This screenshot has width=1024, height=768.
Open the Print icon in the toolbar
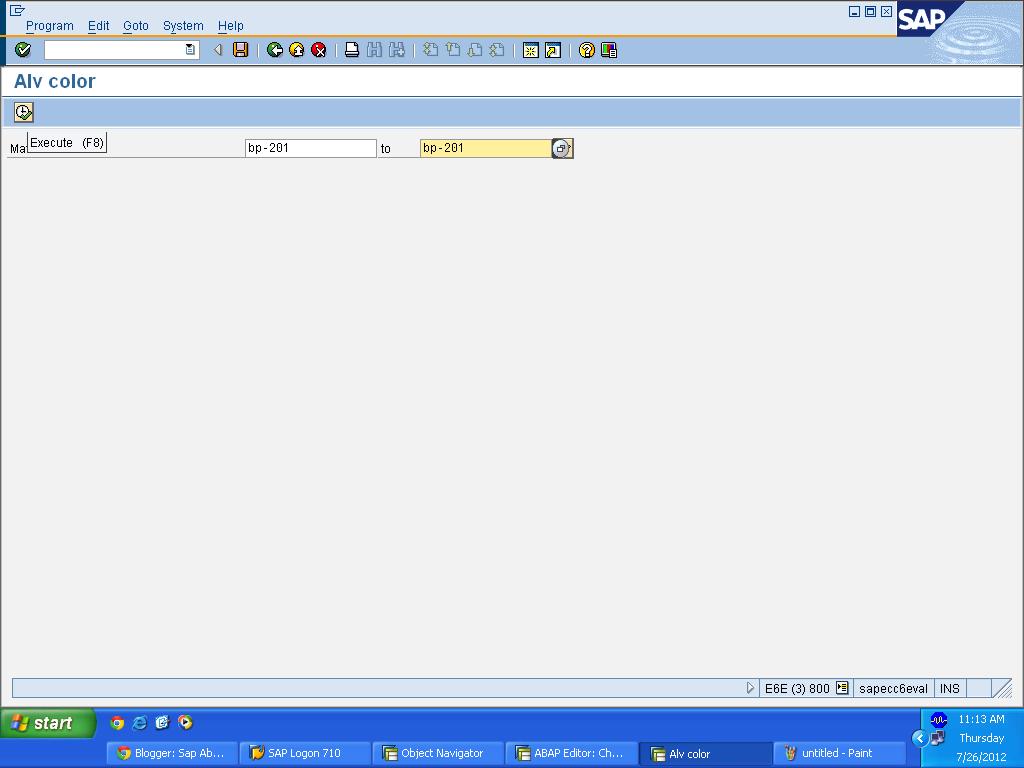tap(352, 50)
